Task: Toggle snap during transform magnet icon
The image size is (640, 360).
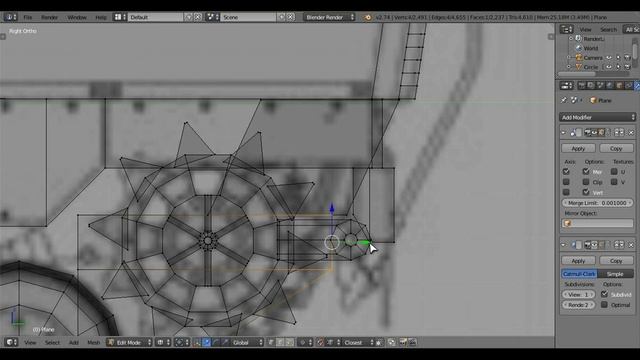Action: click(320, 342)
